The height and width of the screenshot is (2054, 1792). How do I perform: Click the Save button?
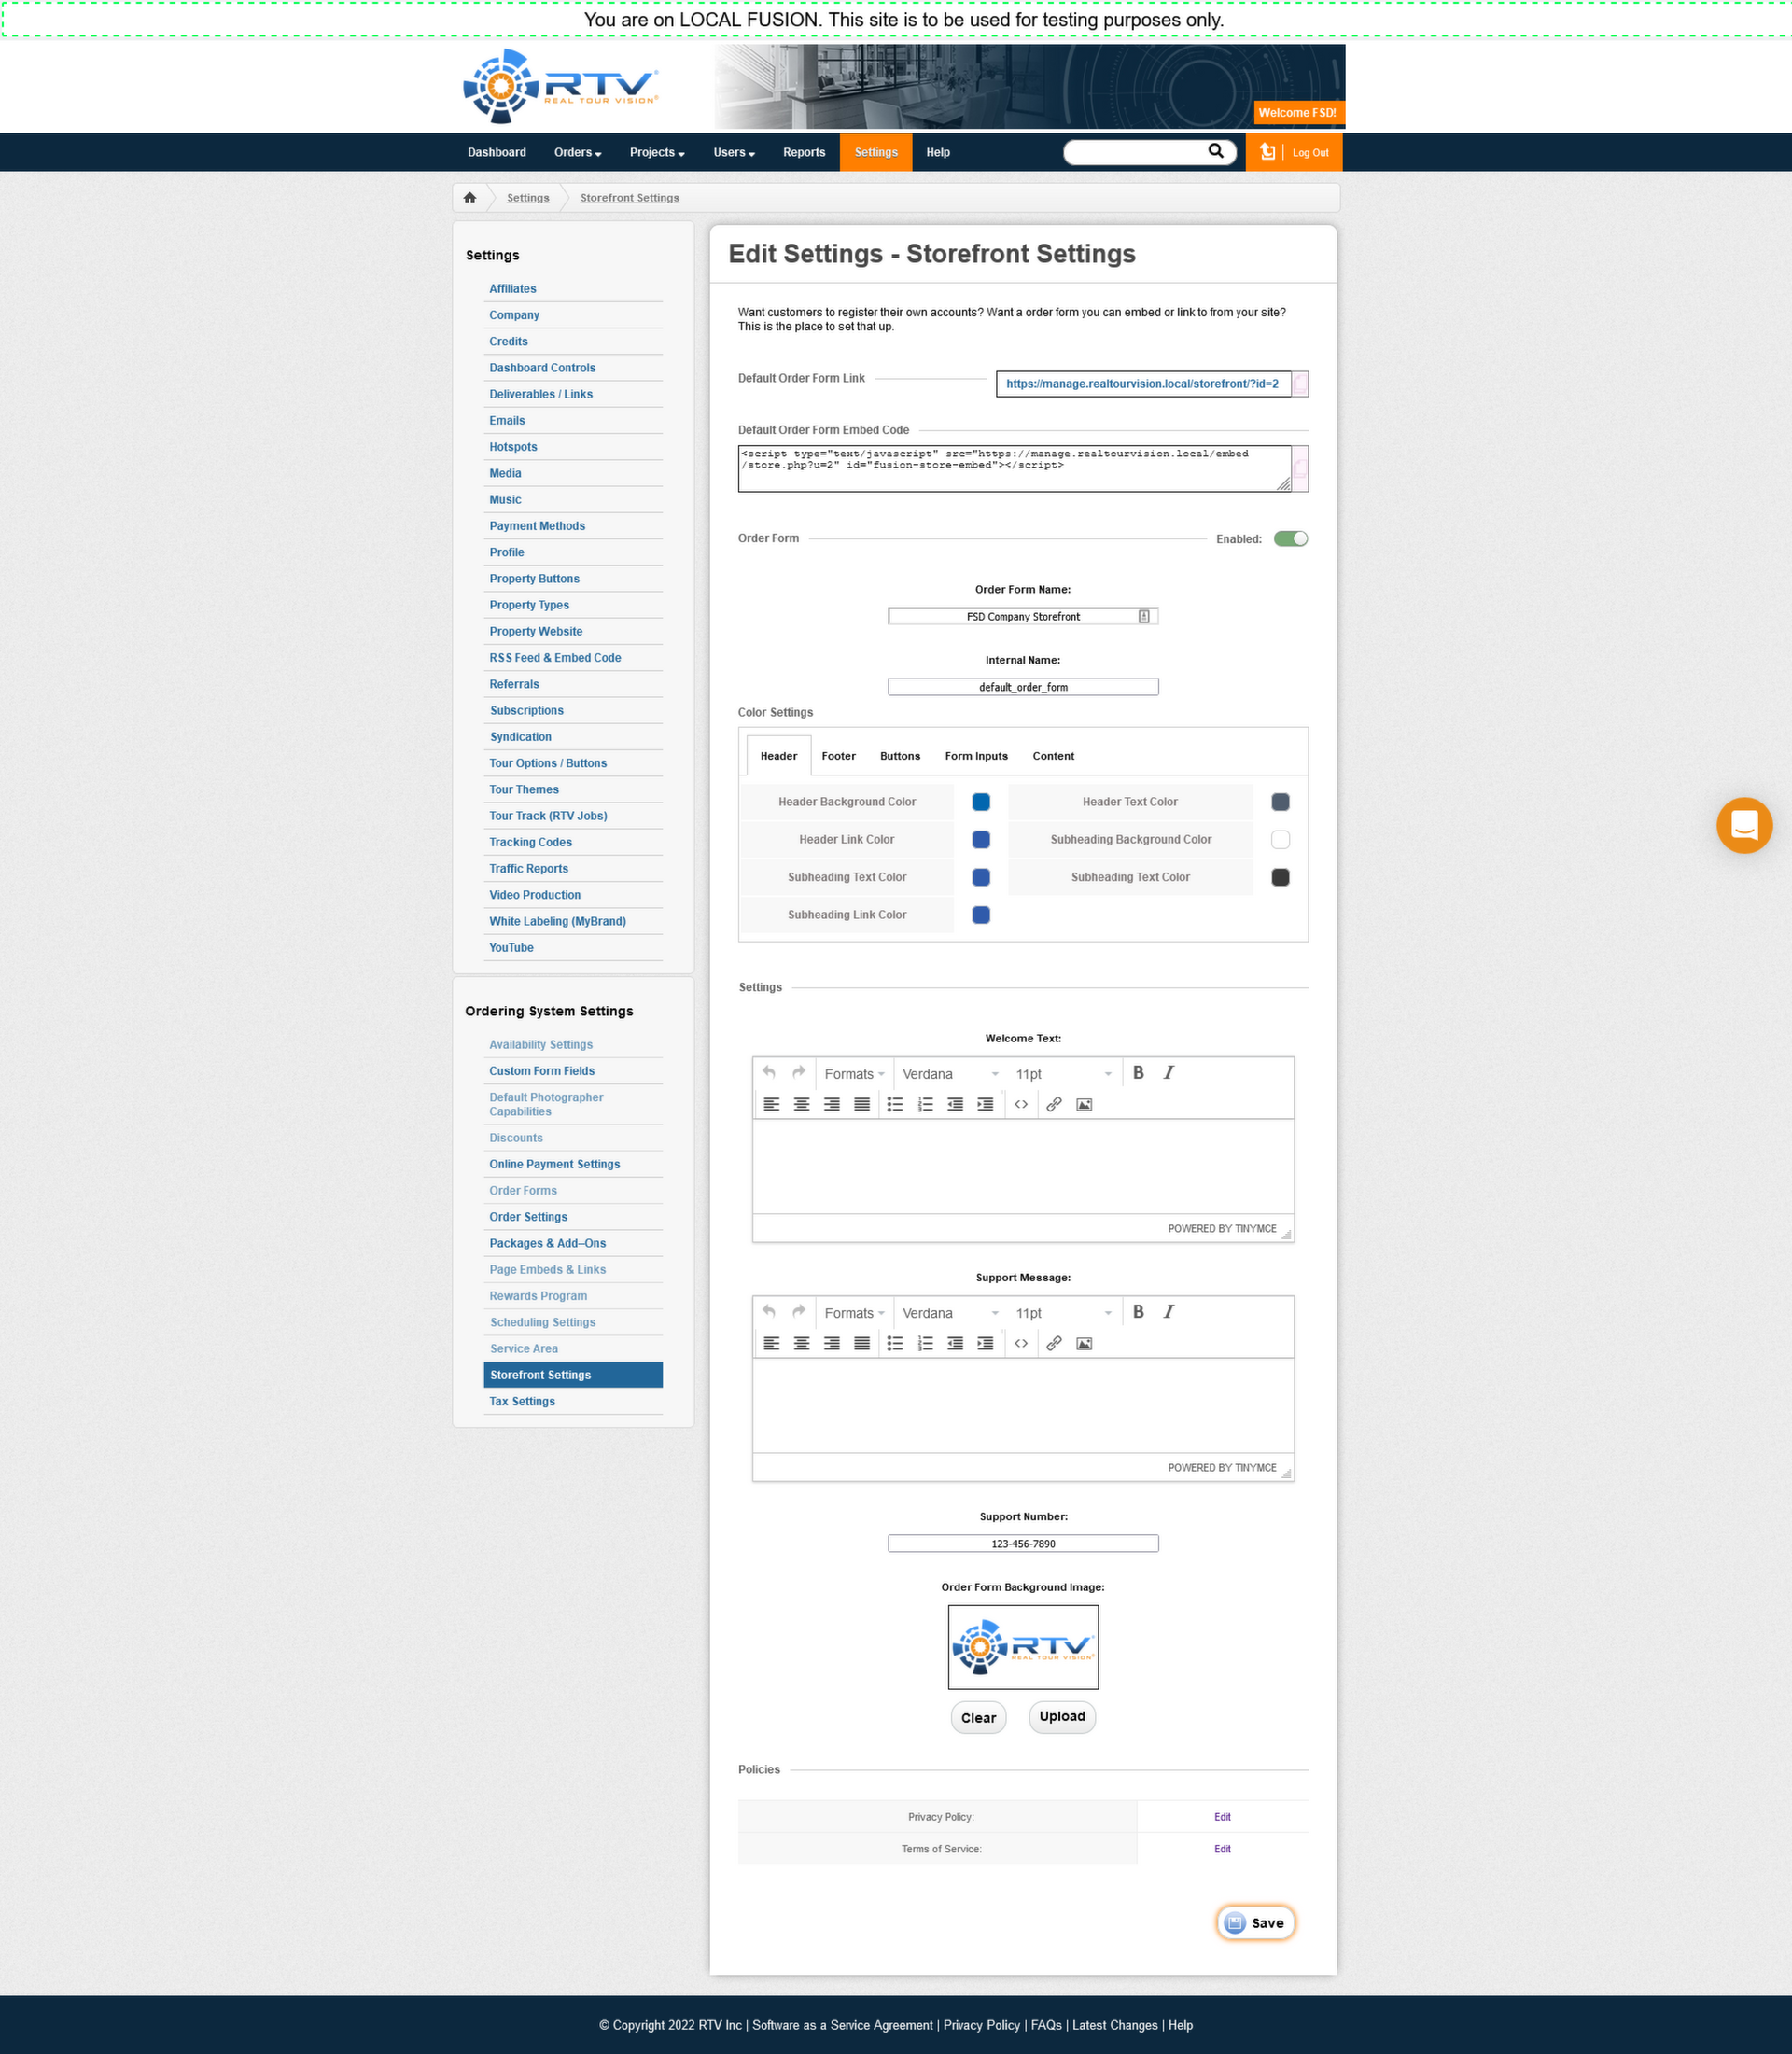coord(1255,1922)
